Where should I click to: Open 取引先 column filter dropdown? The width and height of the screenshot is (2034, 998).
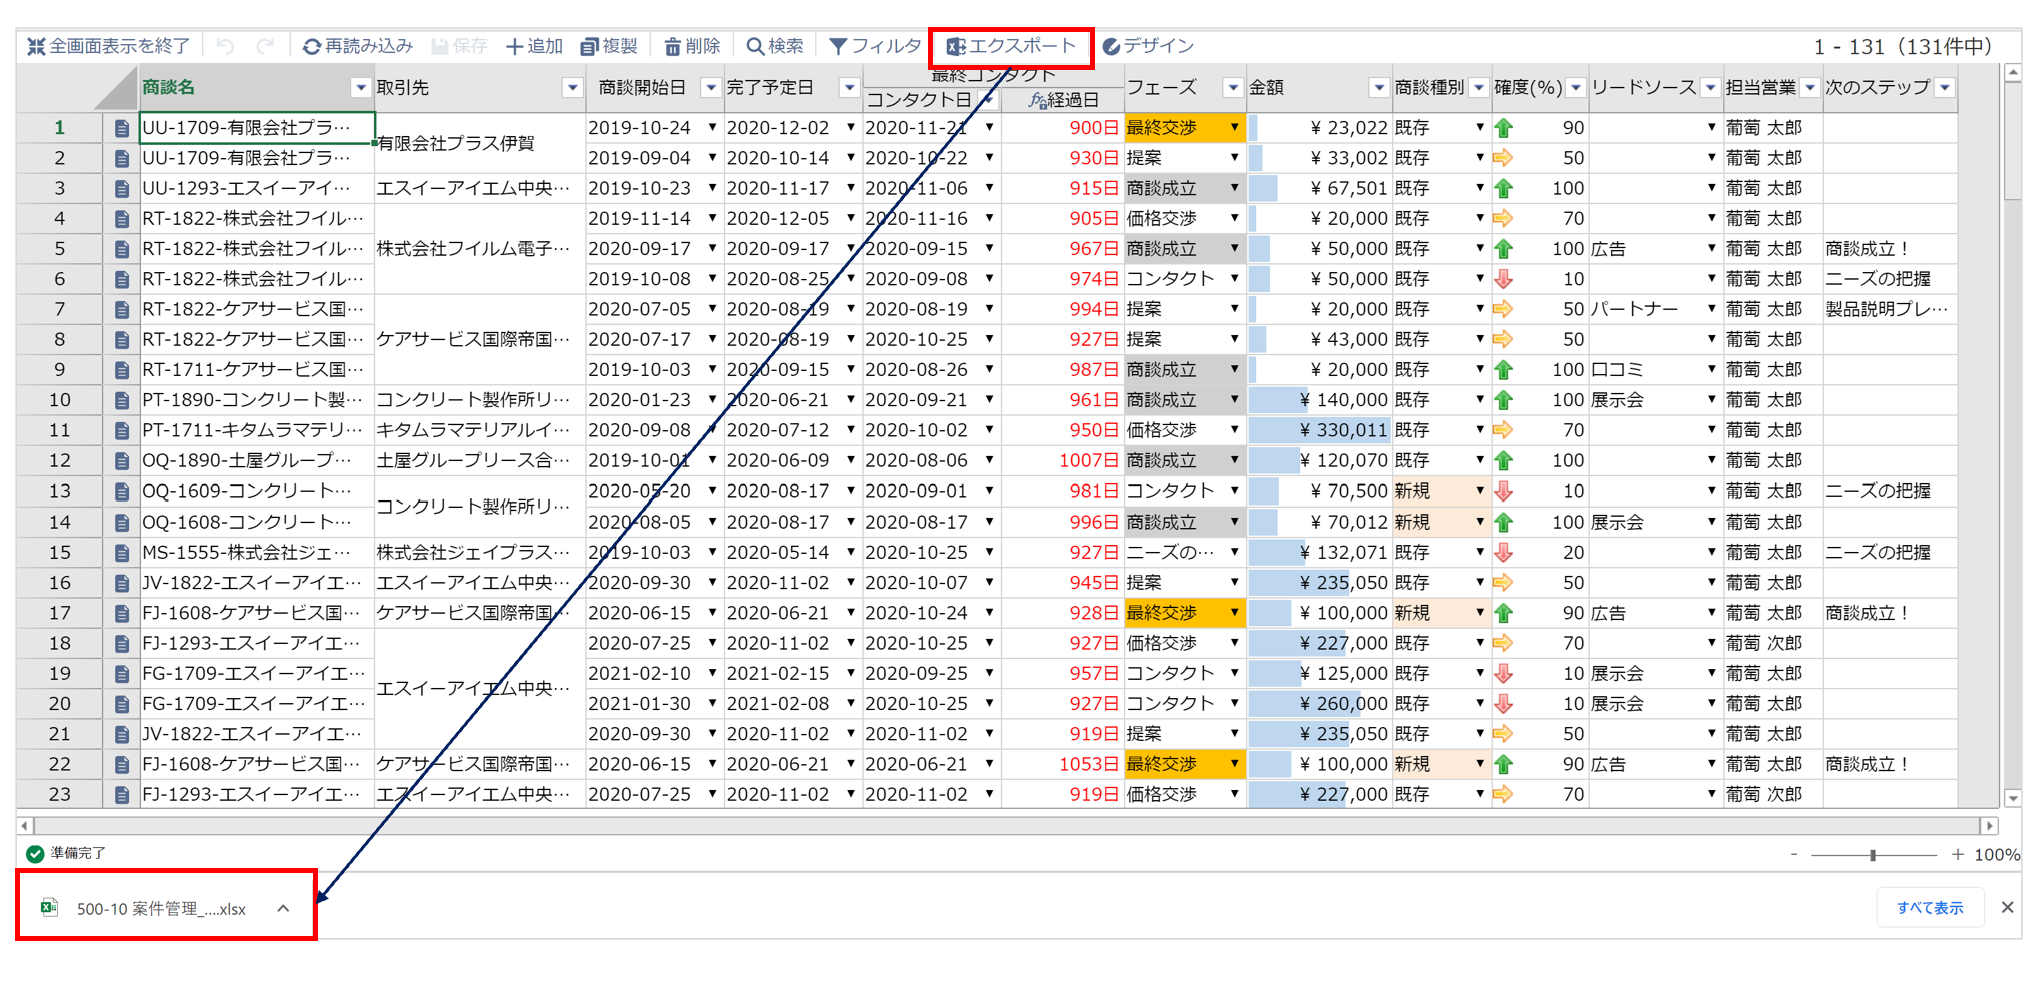(x=572, y=88)
